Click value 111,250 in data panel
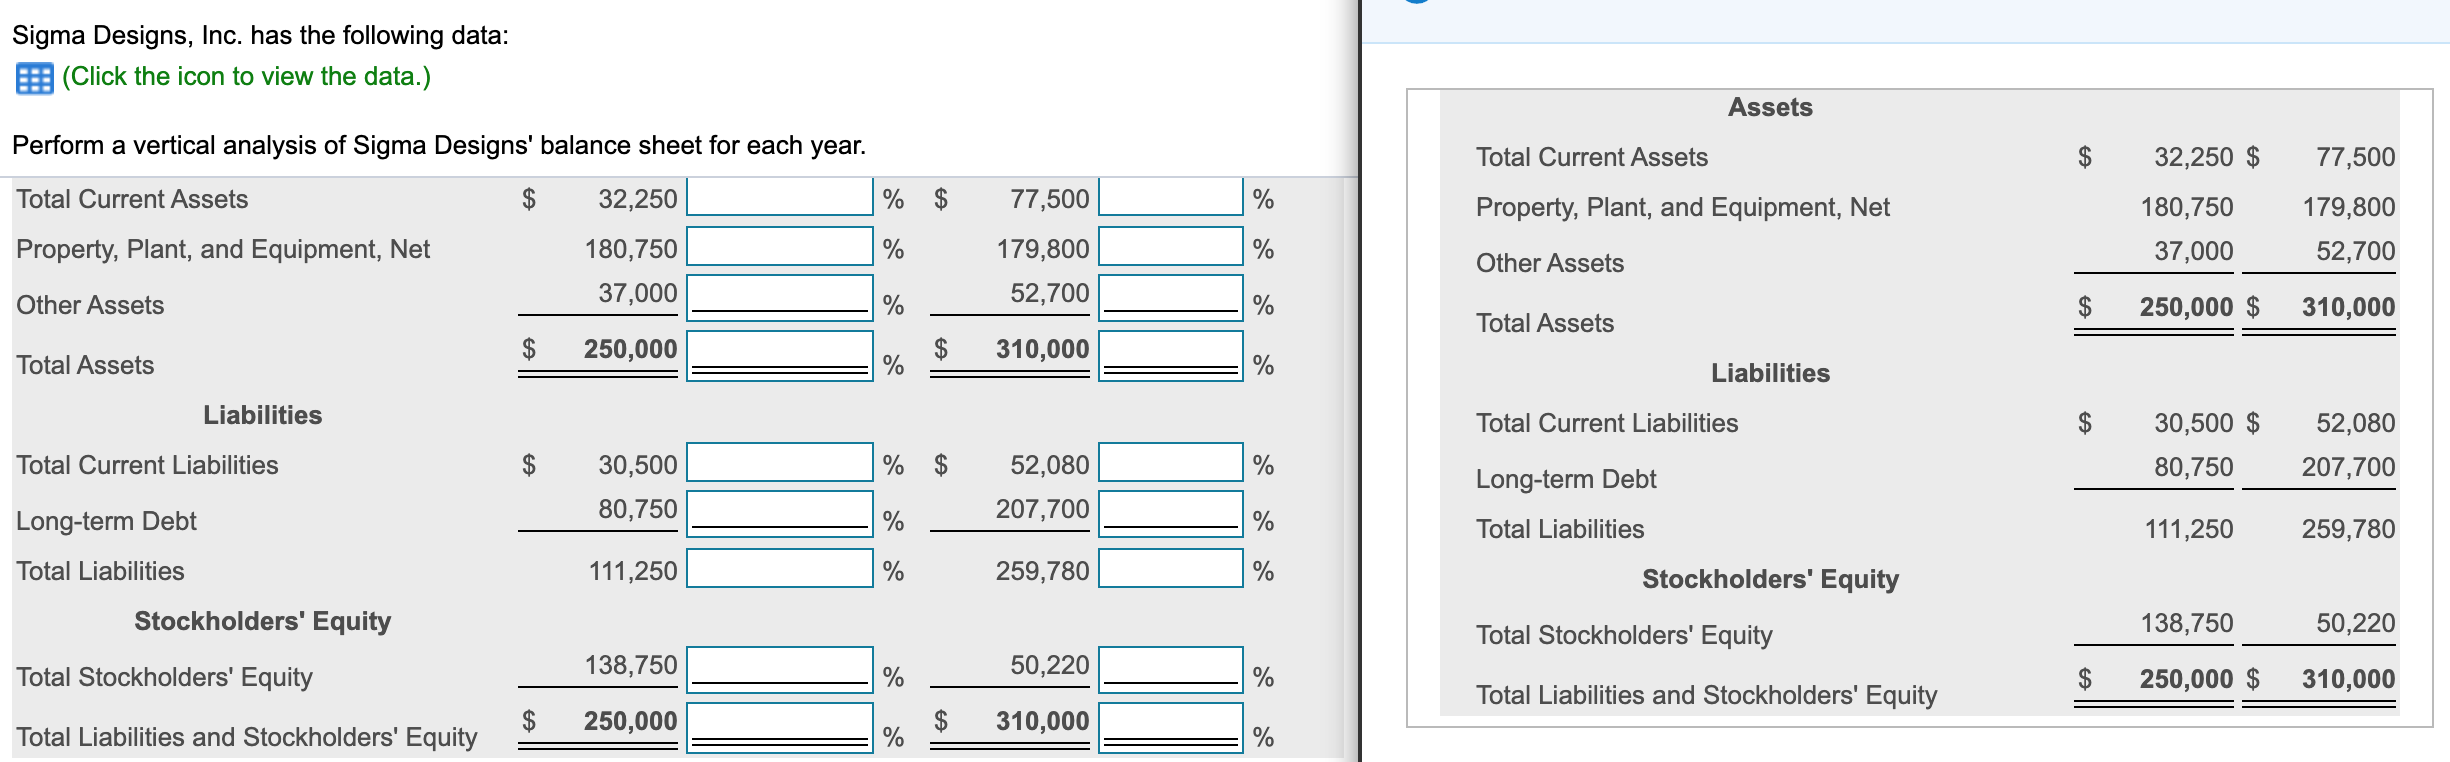 click(x=2189, y=529)
